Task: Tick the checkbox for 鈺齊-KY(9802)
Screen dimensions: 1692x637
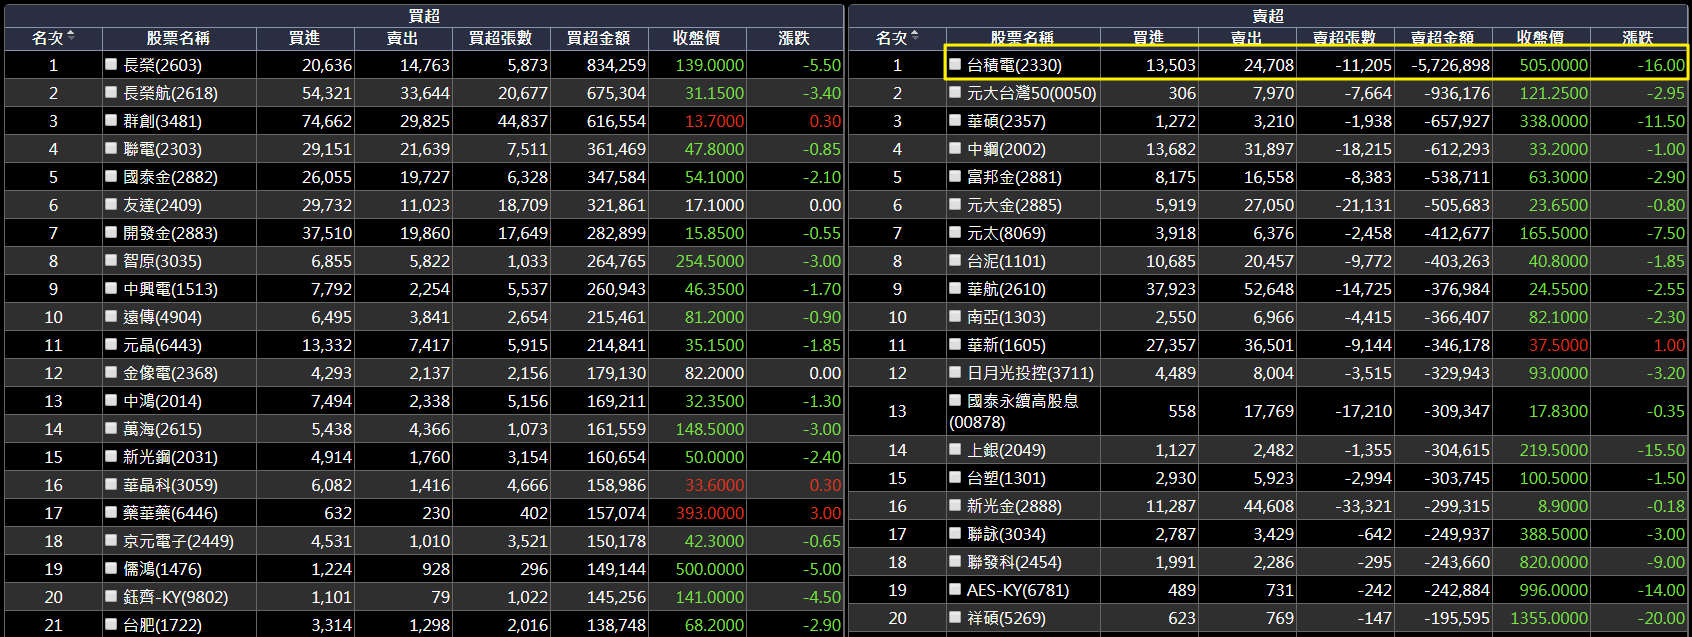Action: pos(111,596)
